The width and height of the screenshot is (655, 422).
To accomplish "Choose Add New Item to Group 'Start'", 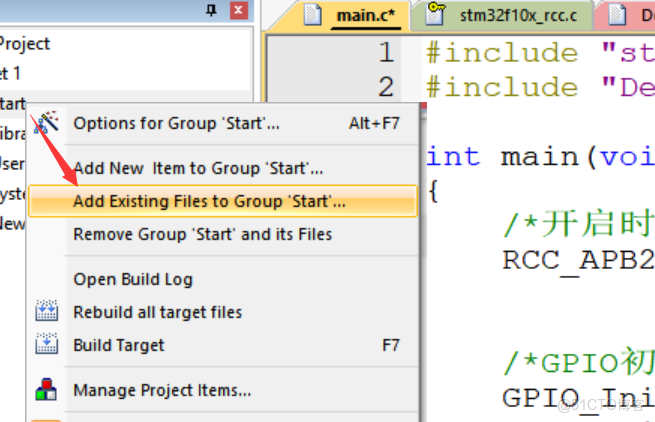I will click(x=223, y=168).
